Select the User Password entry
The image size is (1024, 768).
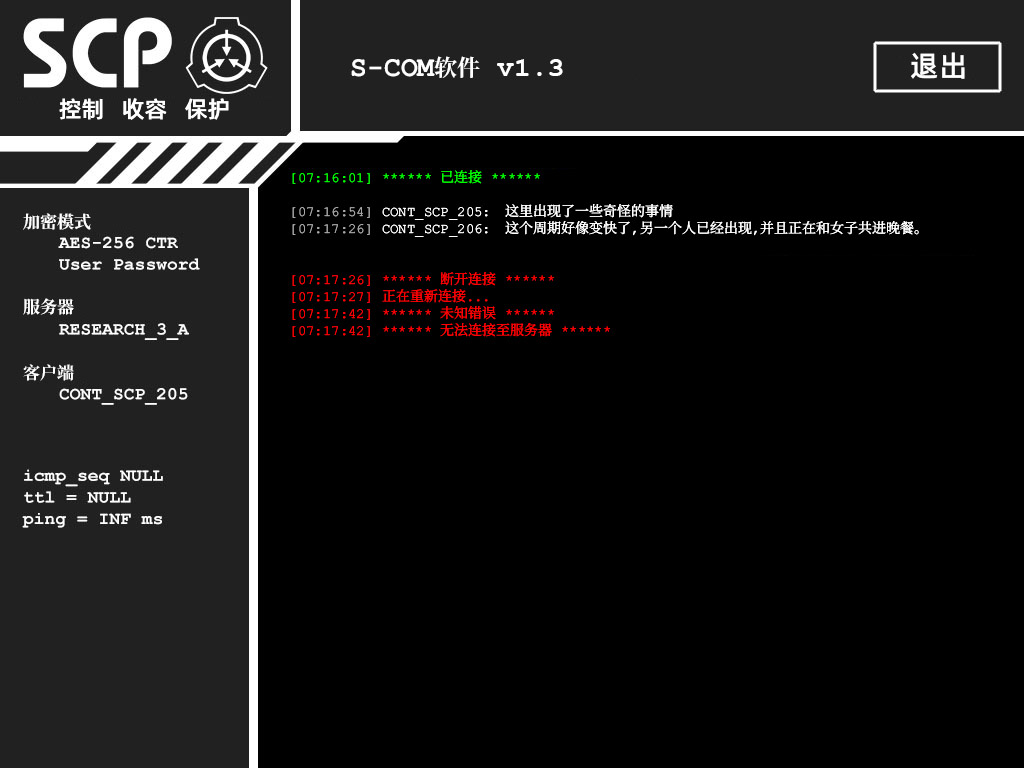[x=129, y=264]
